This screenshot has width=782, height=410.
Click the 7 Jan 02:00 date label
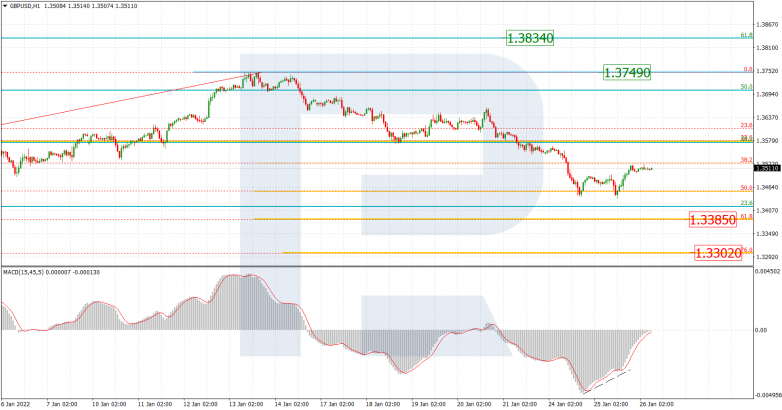[x=62, y=404]
